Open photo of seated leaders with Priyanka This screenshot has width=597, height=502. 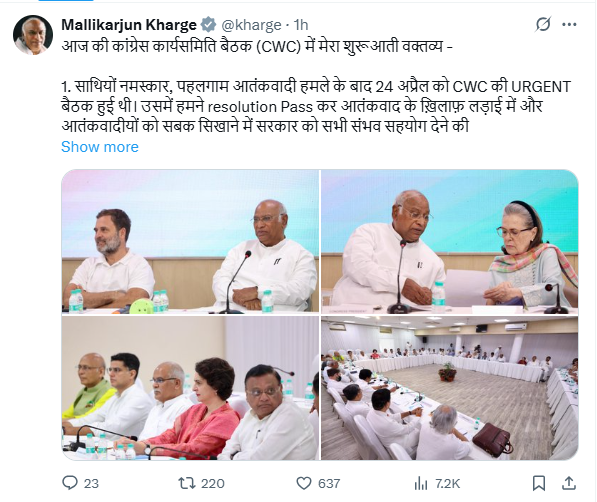pos(190,388)
